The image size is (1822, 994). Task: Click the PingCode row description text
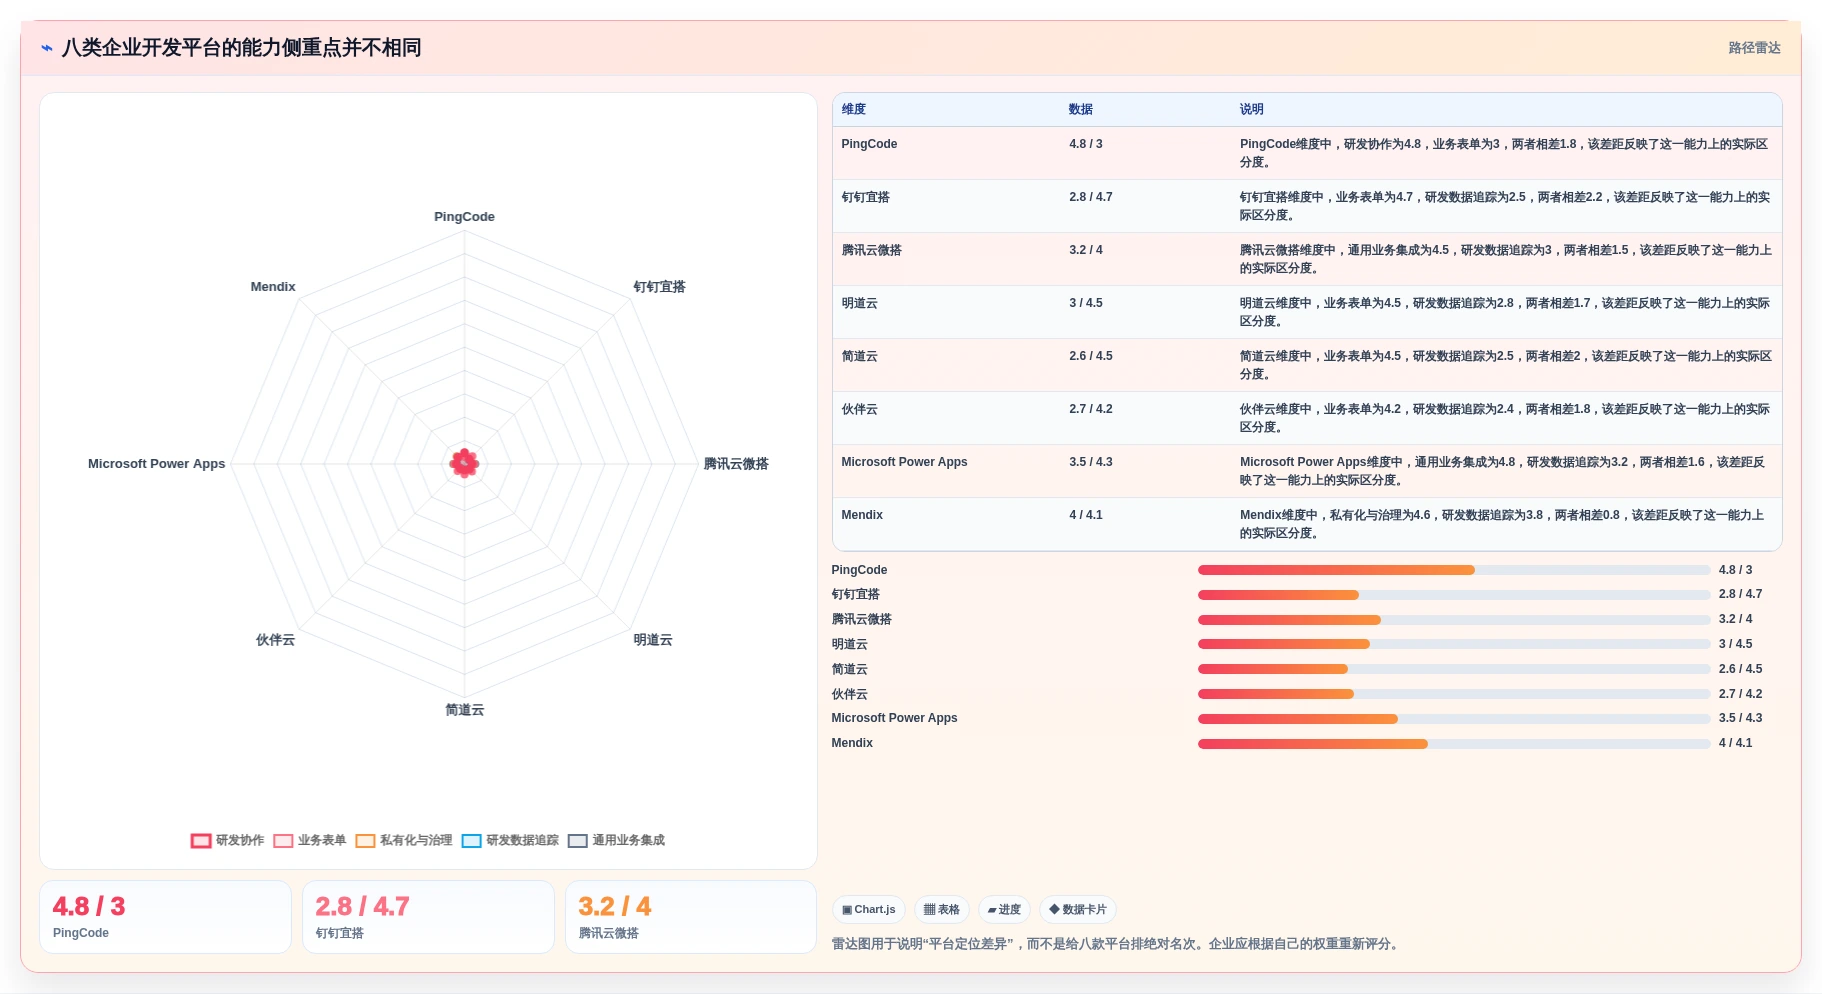1504,153
